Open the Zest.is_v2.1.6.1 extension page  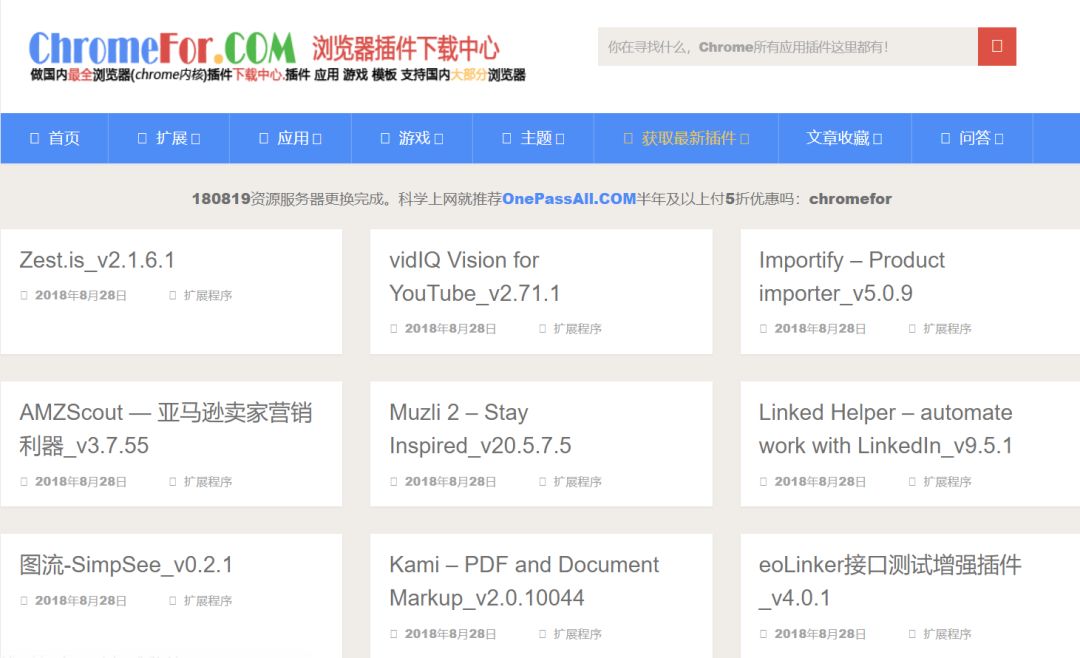(97, 260)
